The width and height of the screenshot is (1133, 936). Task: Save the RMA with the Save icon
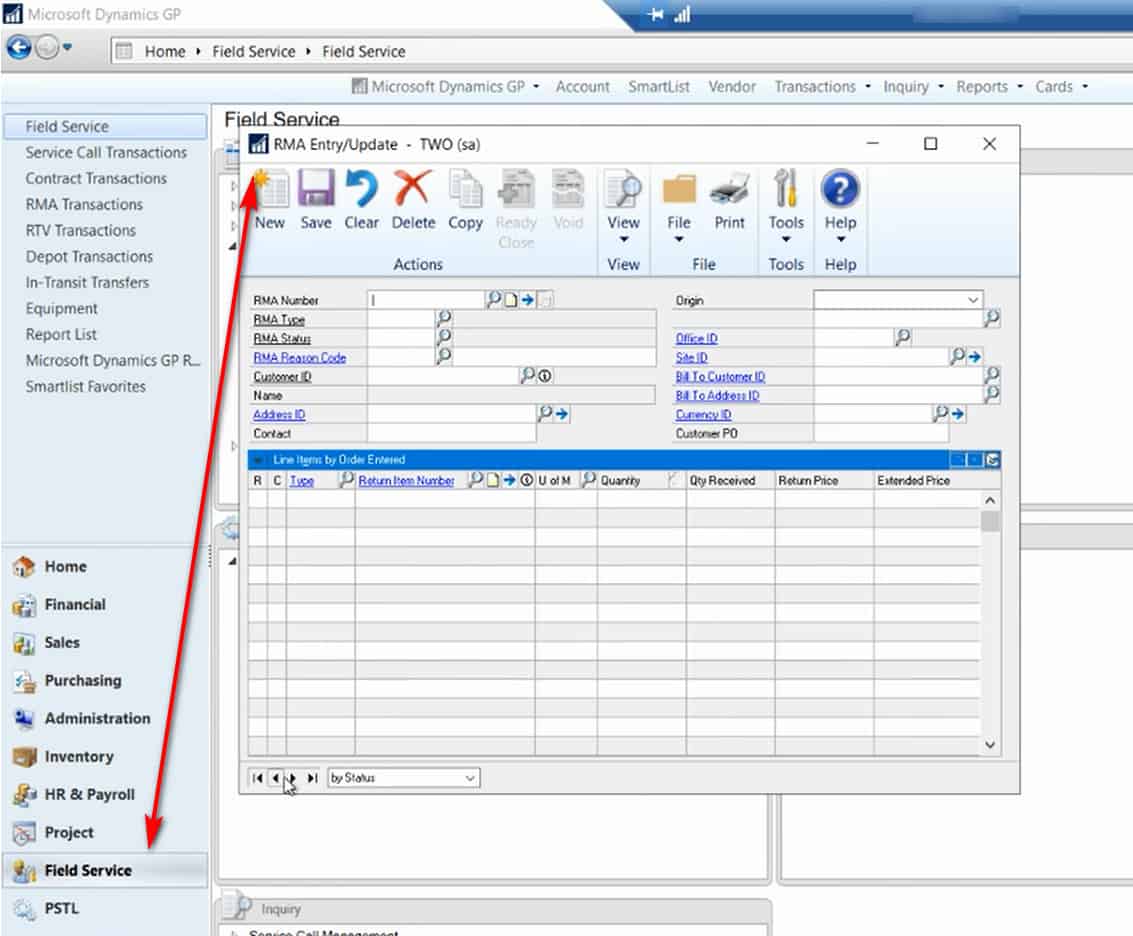316,189
